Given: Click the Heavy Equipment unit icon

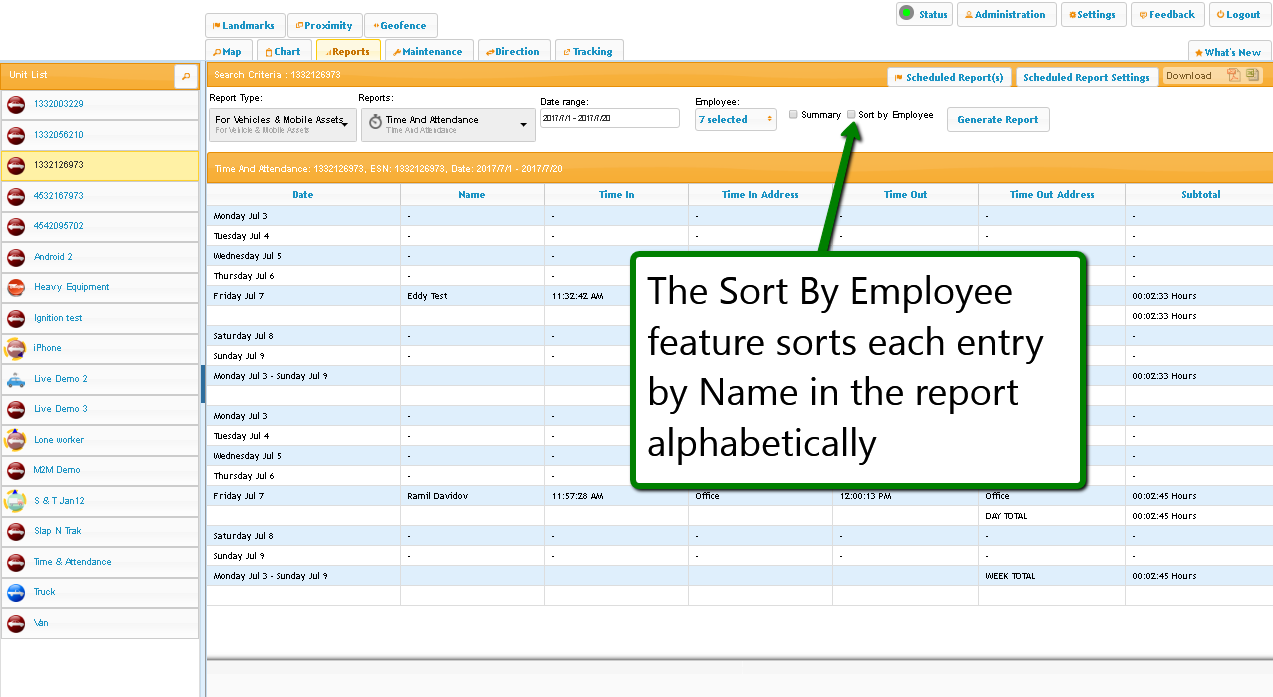Looking at the screenshot, I should (x=16, y=287).
